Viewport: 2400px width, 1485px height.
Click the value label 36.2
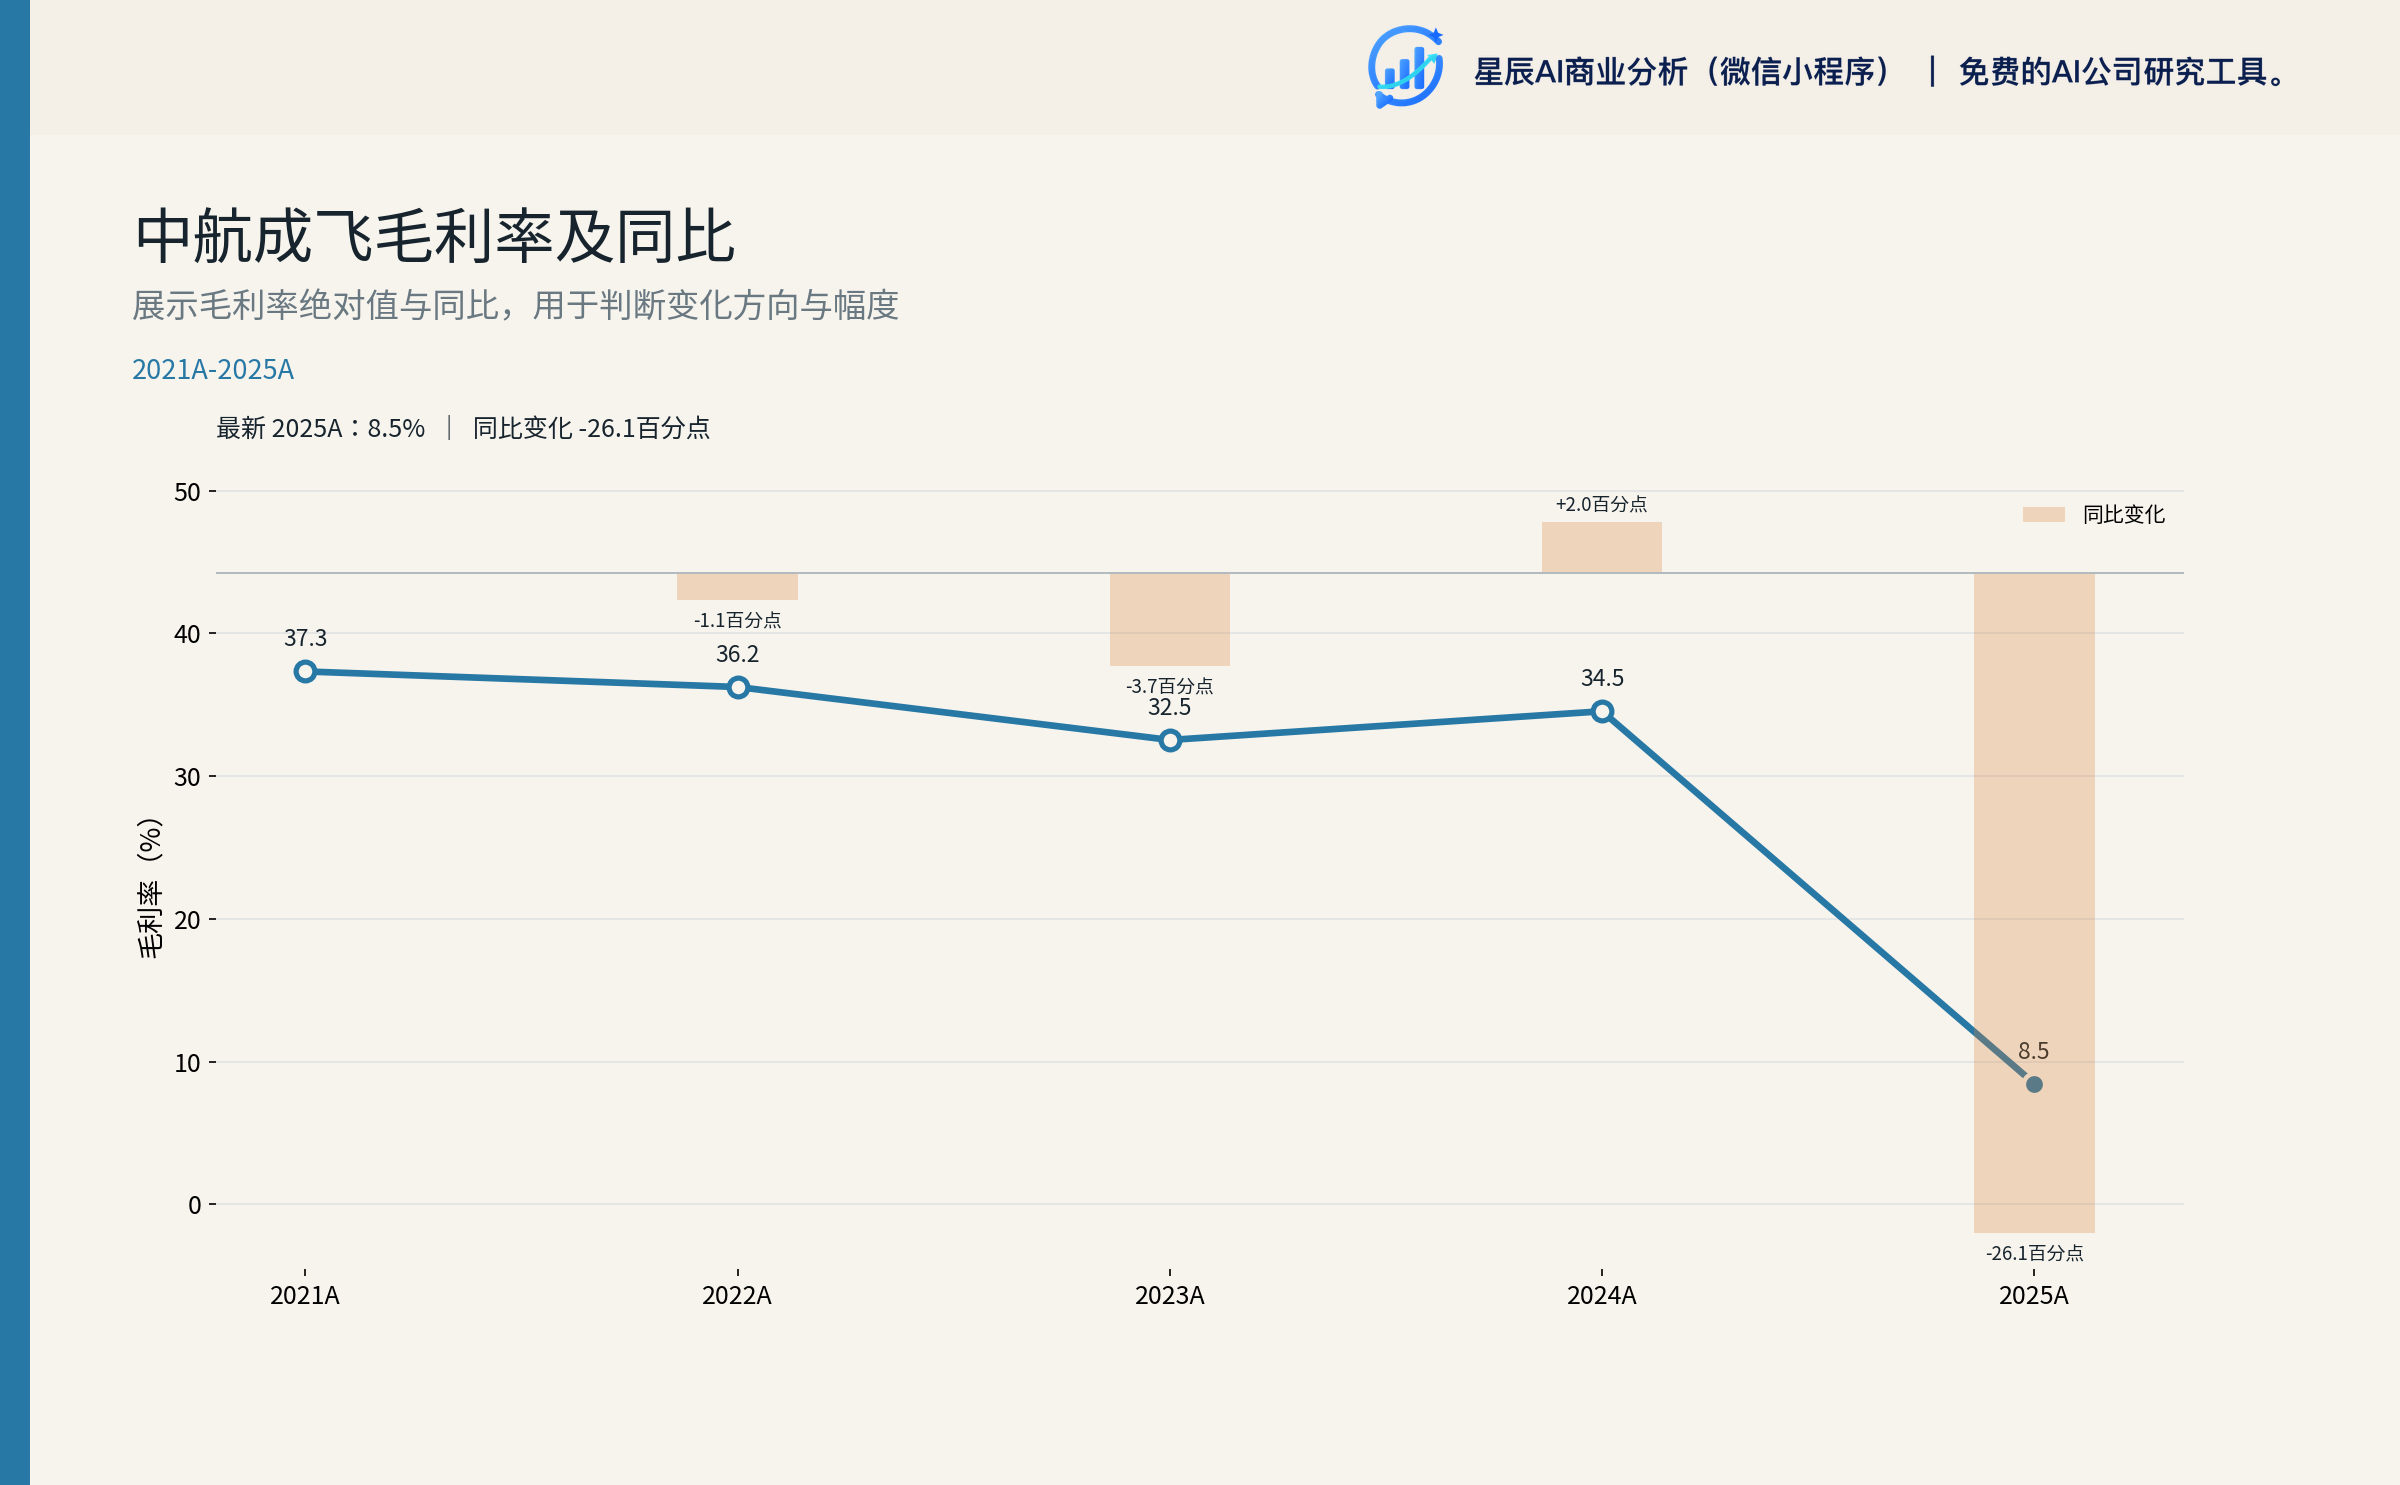[x=738, y=654]
